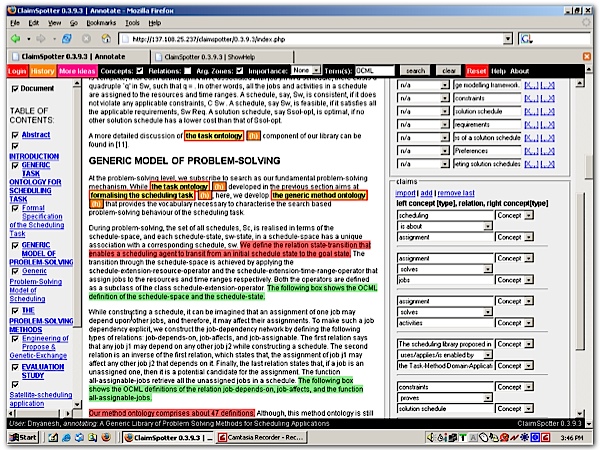The width and height of the screenshot is (600, 450).
Task: Open the Importance dropdown
Action: [306, 70]
